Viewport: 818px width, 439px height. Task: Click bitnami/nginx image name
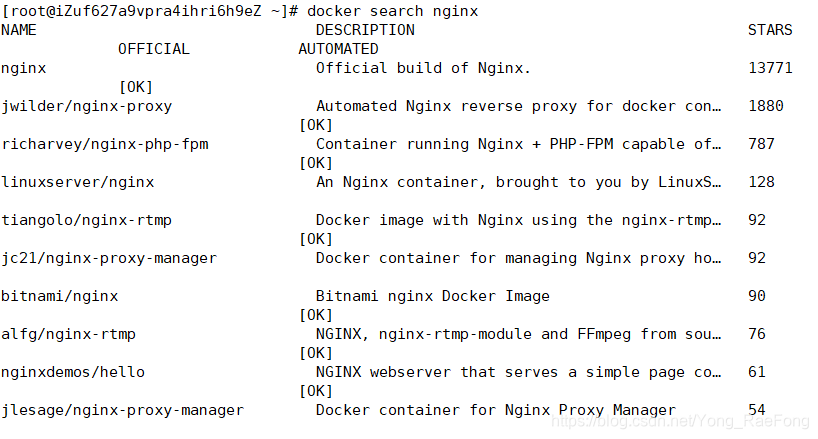59,297
